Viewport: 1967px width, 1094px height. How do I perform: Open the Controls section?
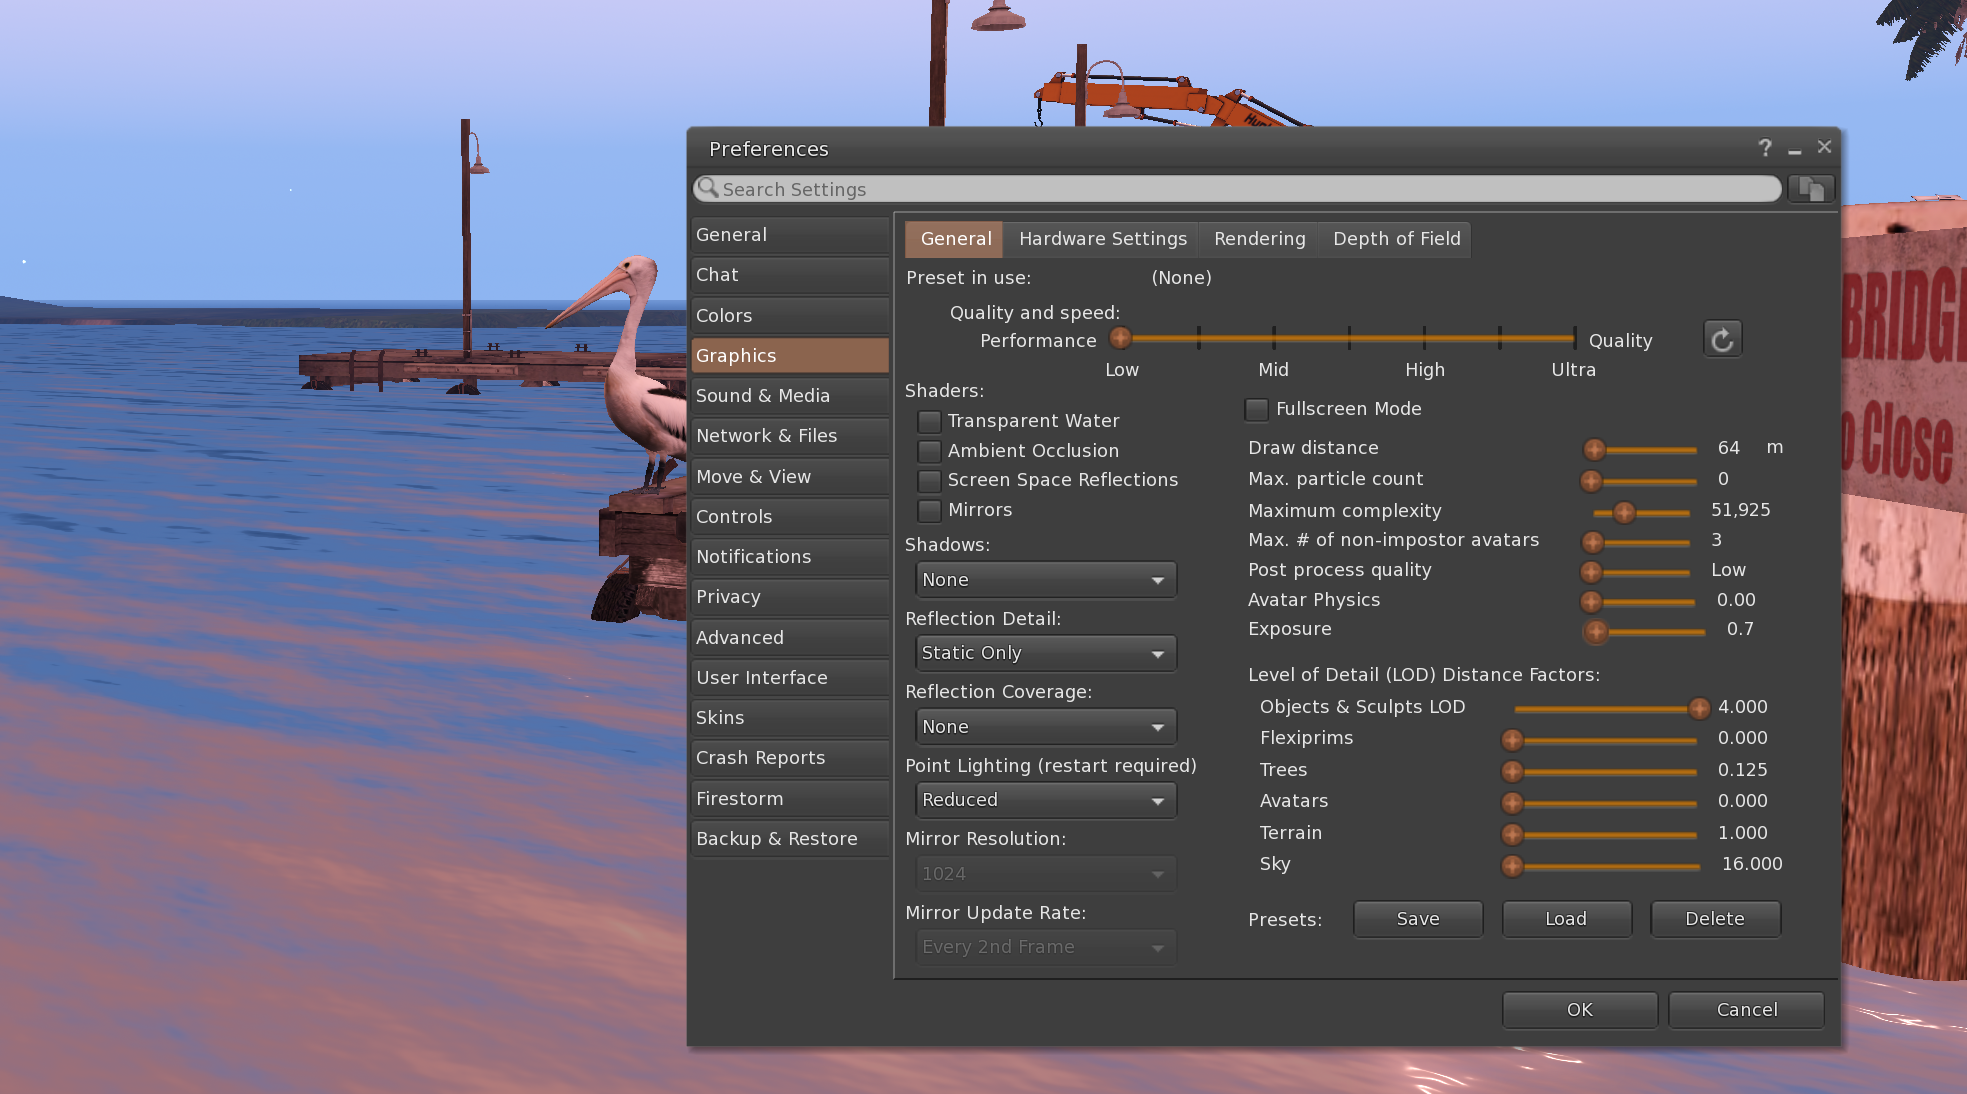[x=789, y=517]
